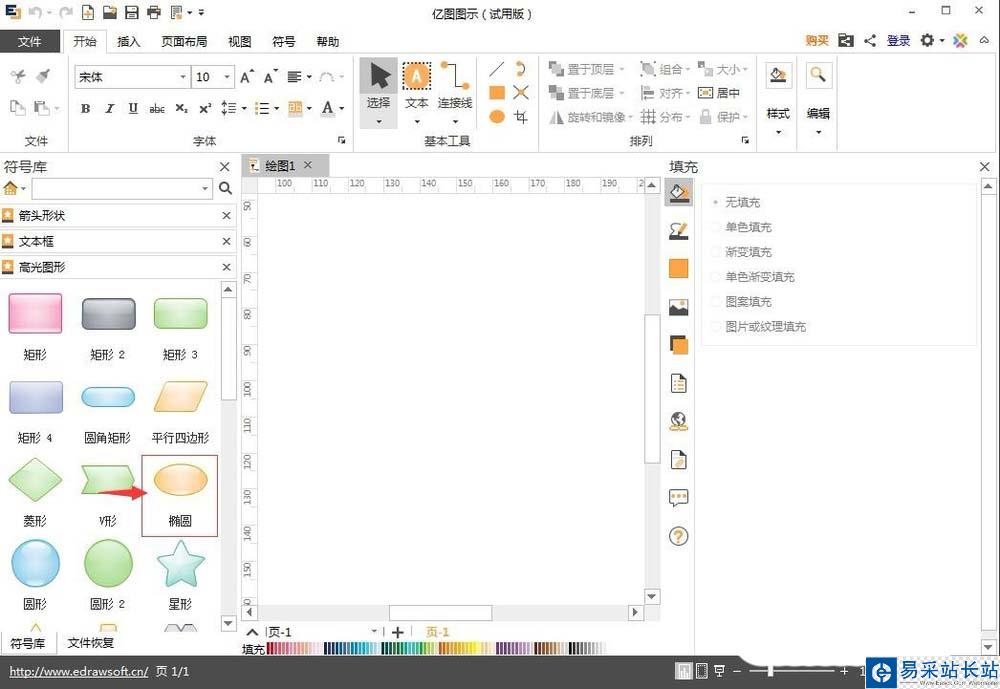Click the print icon in quick toolbar

(154, 12)
